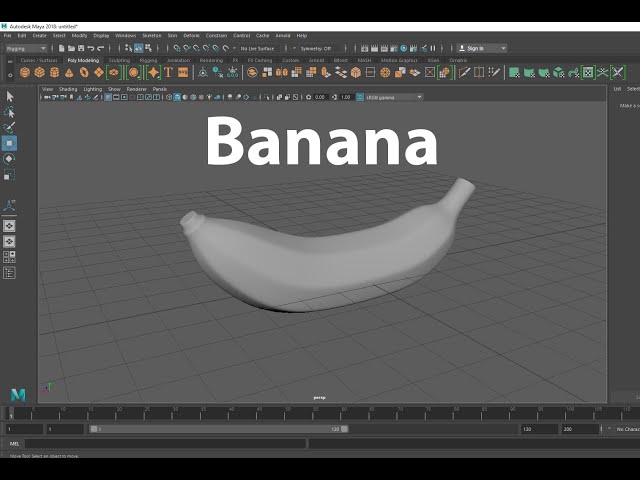Viewport: 640px width, 480px height.
Task: Open the shelf tab list menu icon
Action: (x=10, y=61)
